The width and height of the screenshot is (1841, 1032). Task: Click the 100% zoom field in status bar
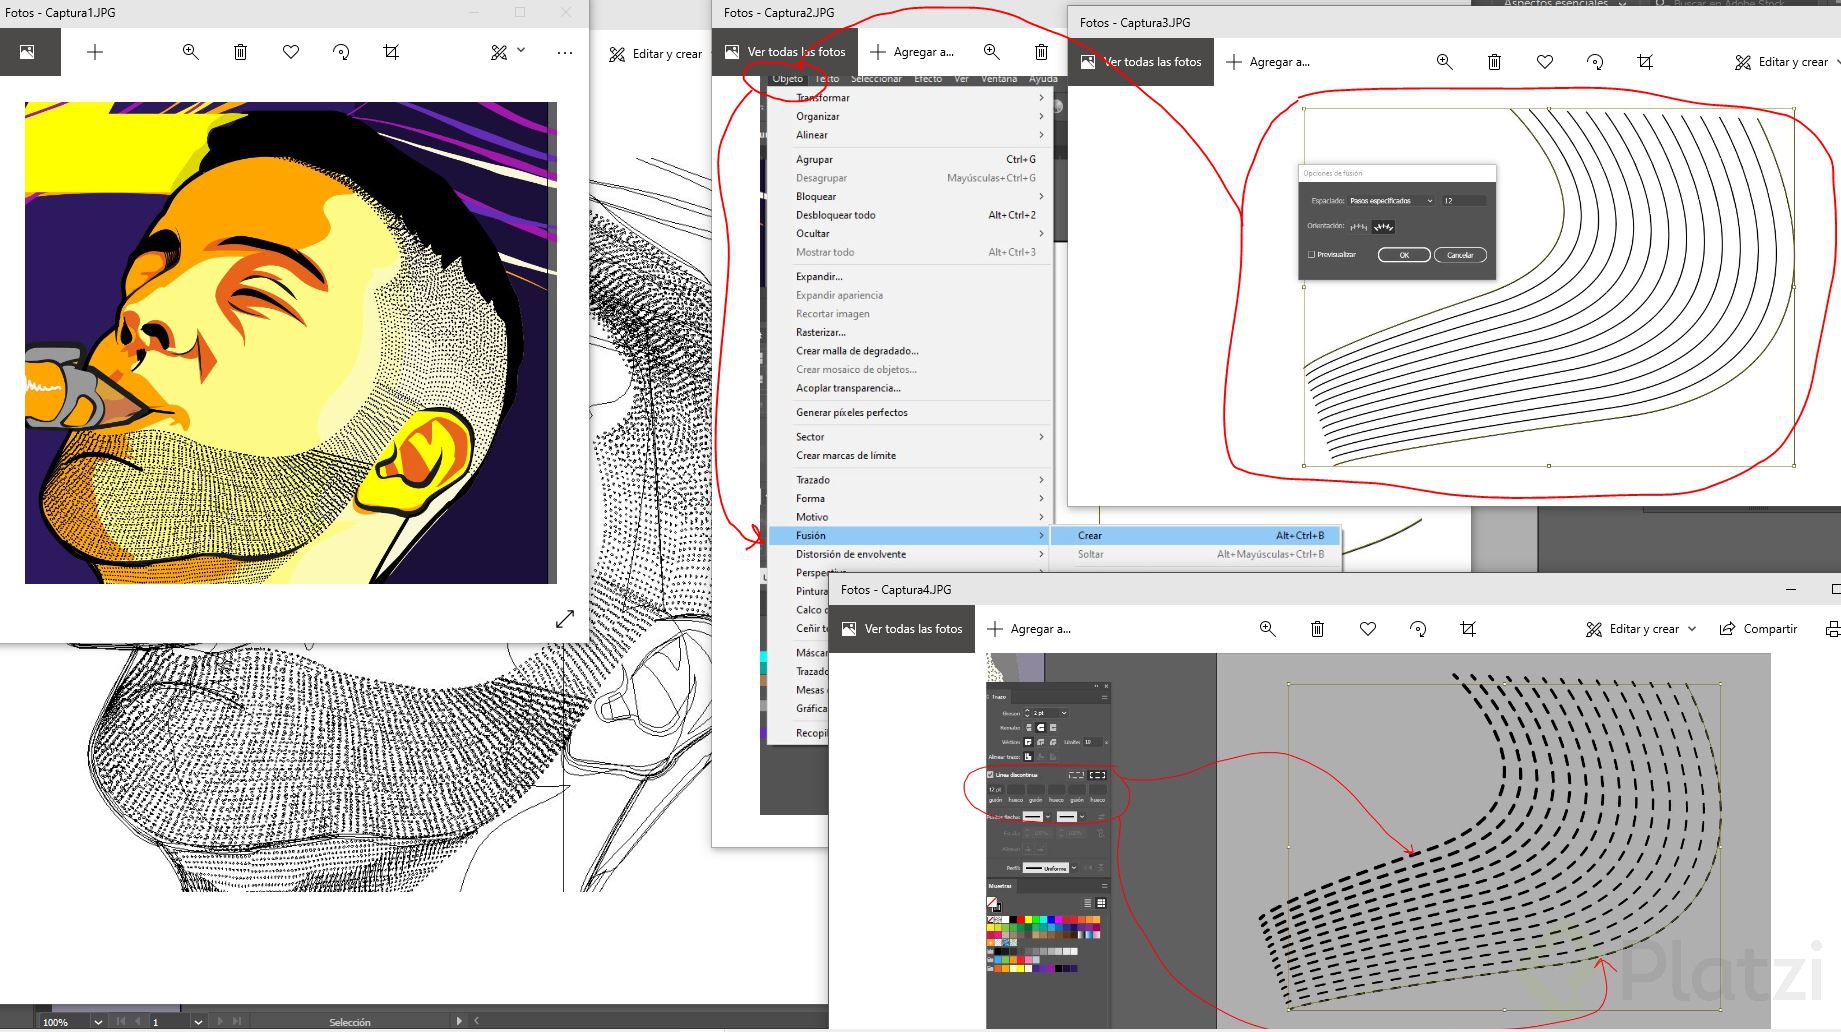coord(64,1022)
